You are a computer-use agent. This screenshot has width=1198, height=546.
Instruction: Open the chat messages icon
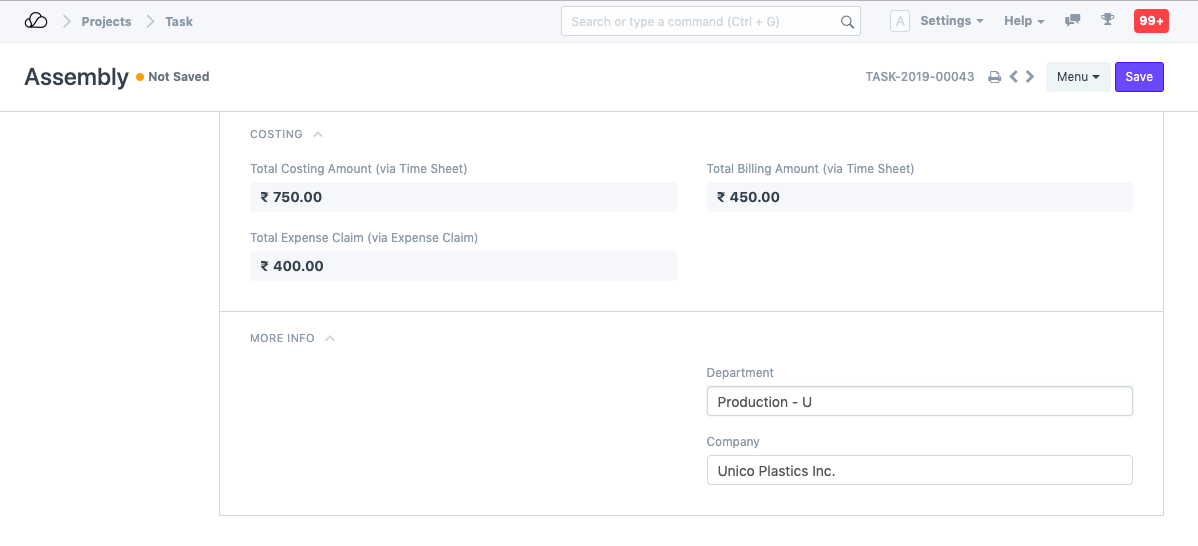click(x=1073, y=20)
